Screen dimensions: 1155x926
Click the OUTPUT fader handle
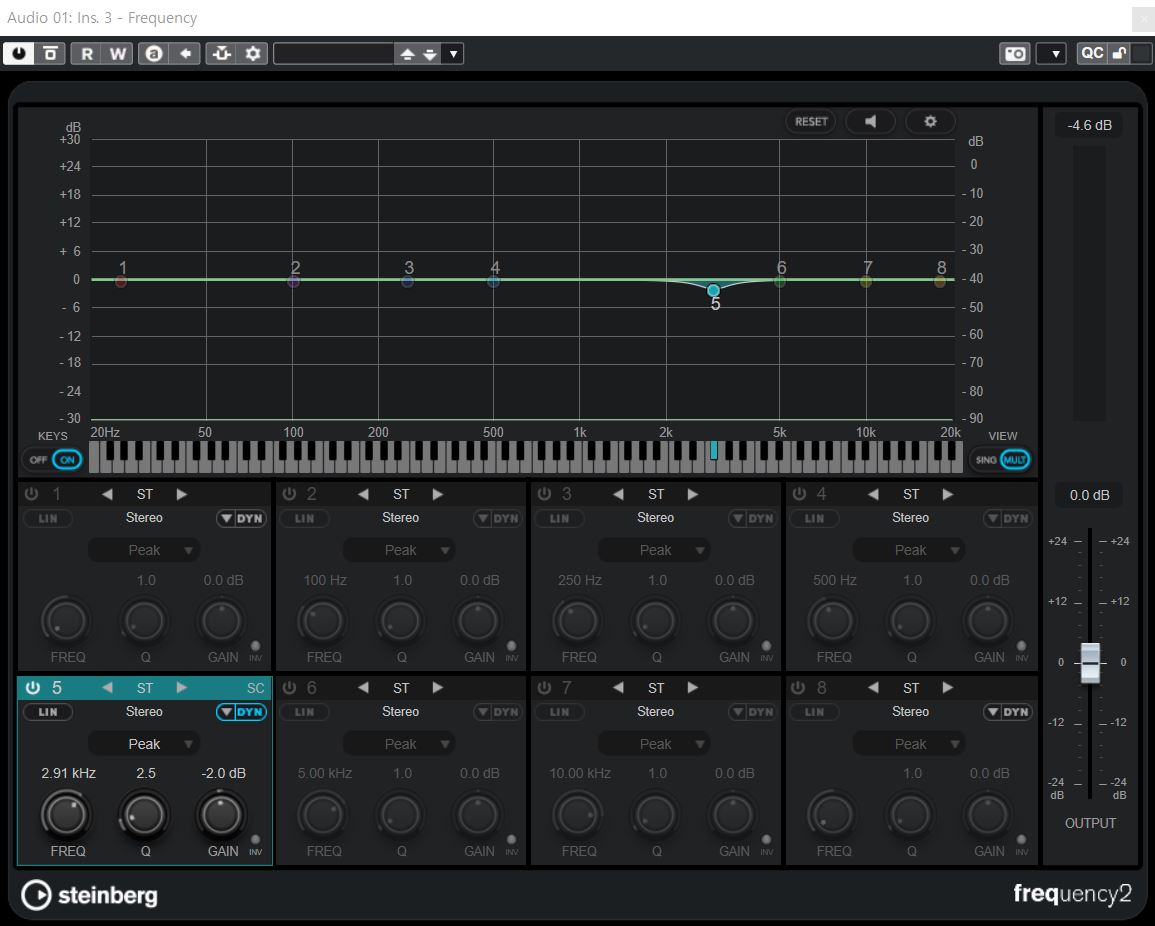click(1090, 662)
